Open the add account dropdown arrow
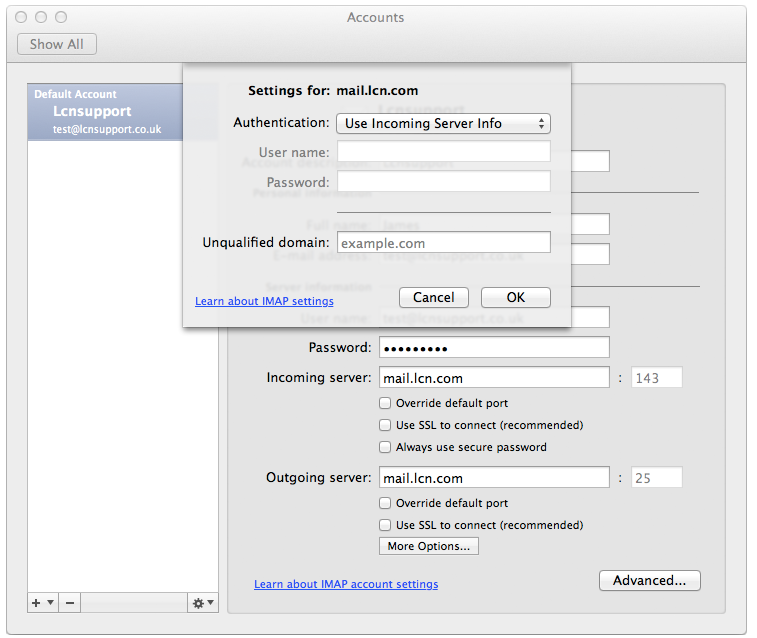 pyautogui.click(x=50, y=602)
